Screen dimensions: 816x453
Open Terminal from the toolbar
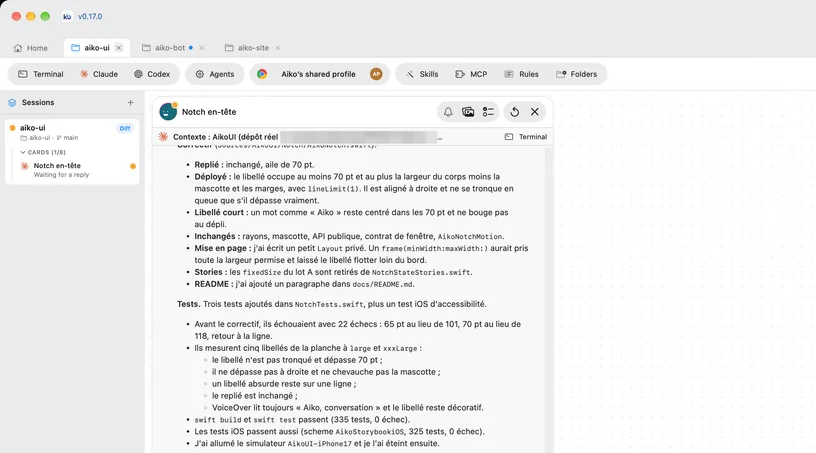pyautogui.click(x=41, y=74)
